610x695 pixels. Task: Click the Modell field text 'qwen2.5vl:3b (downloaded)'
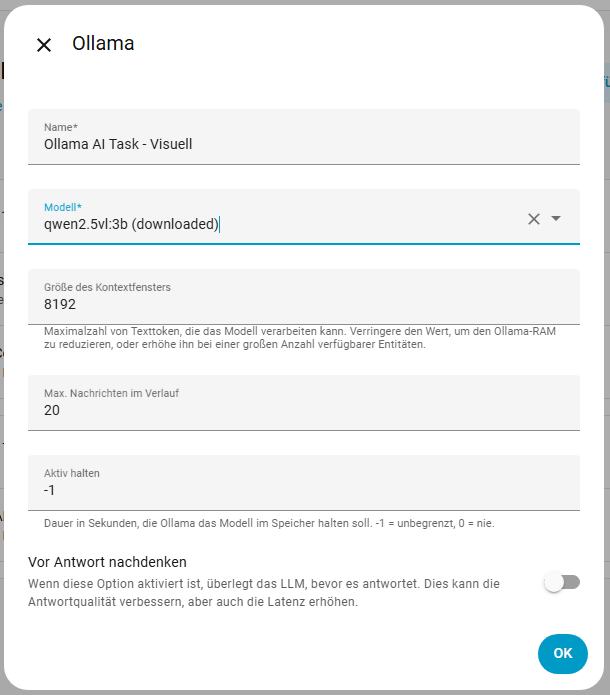131,224
